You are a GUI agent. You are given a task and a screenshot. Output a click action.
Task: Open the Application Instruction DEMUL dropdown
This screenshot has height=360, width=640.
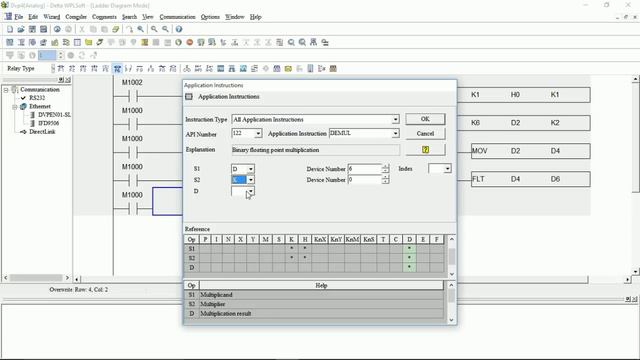click(x=395, y=133)
